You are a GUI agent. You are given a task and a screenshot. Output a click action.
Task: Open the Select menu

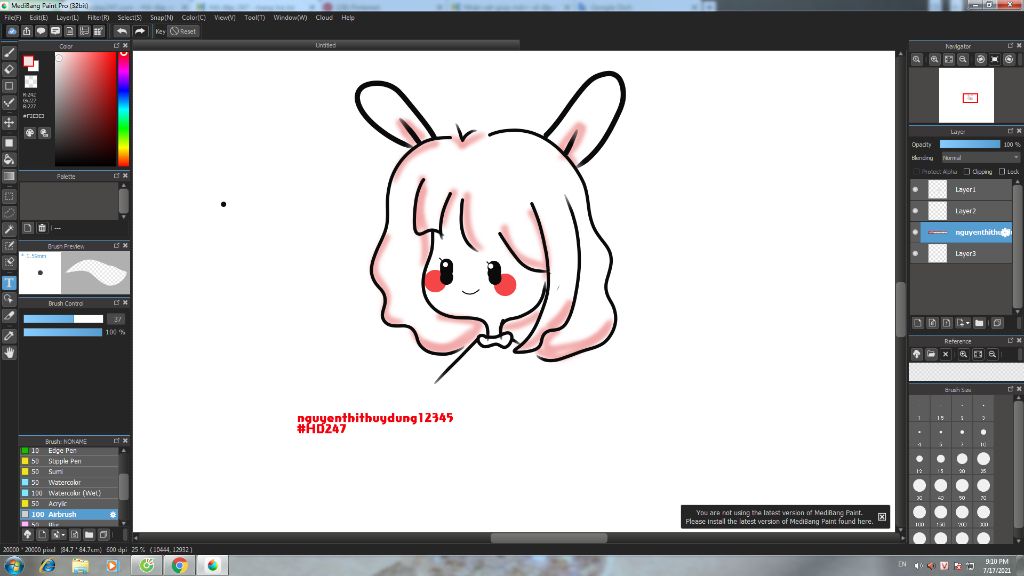coord(129,18)
